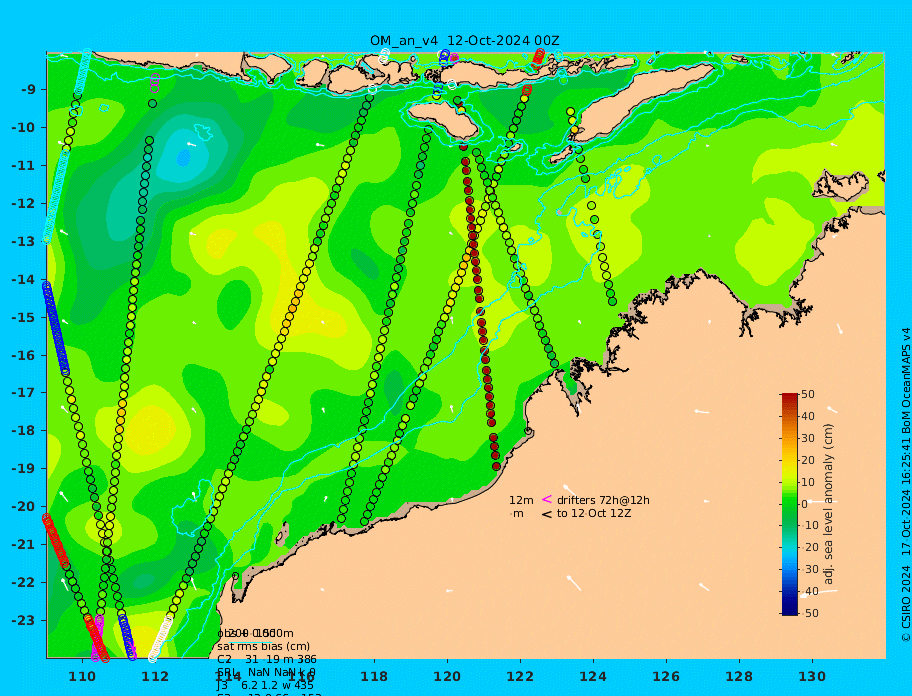Click longitude axis label '118'

(374, 677)
